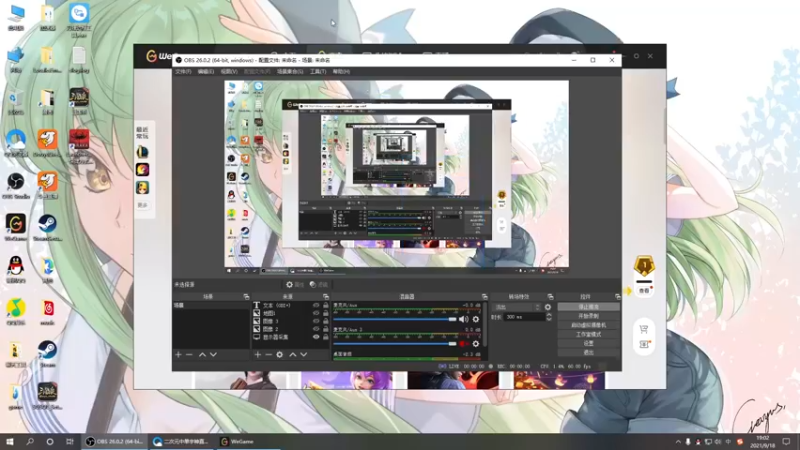Pop out the 转场特效 dock panel
The width and height of the screenshot is (800, 450).
550,296
